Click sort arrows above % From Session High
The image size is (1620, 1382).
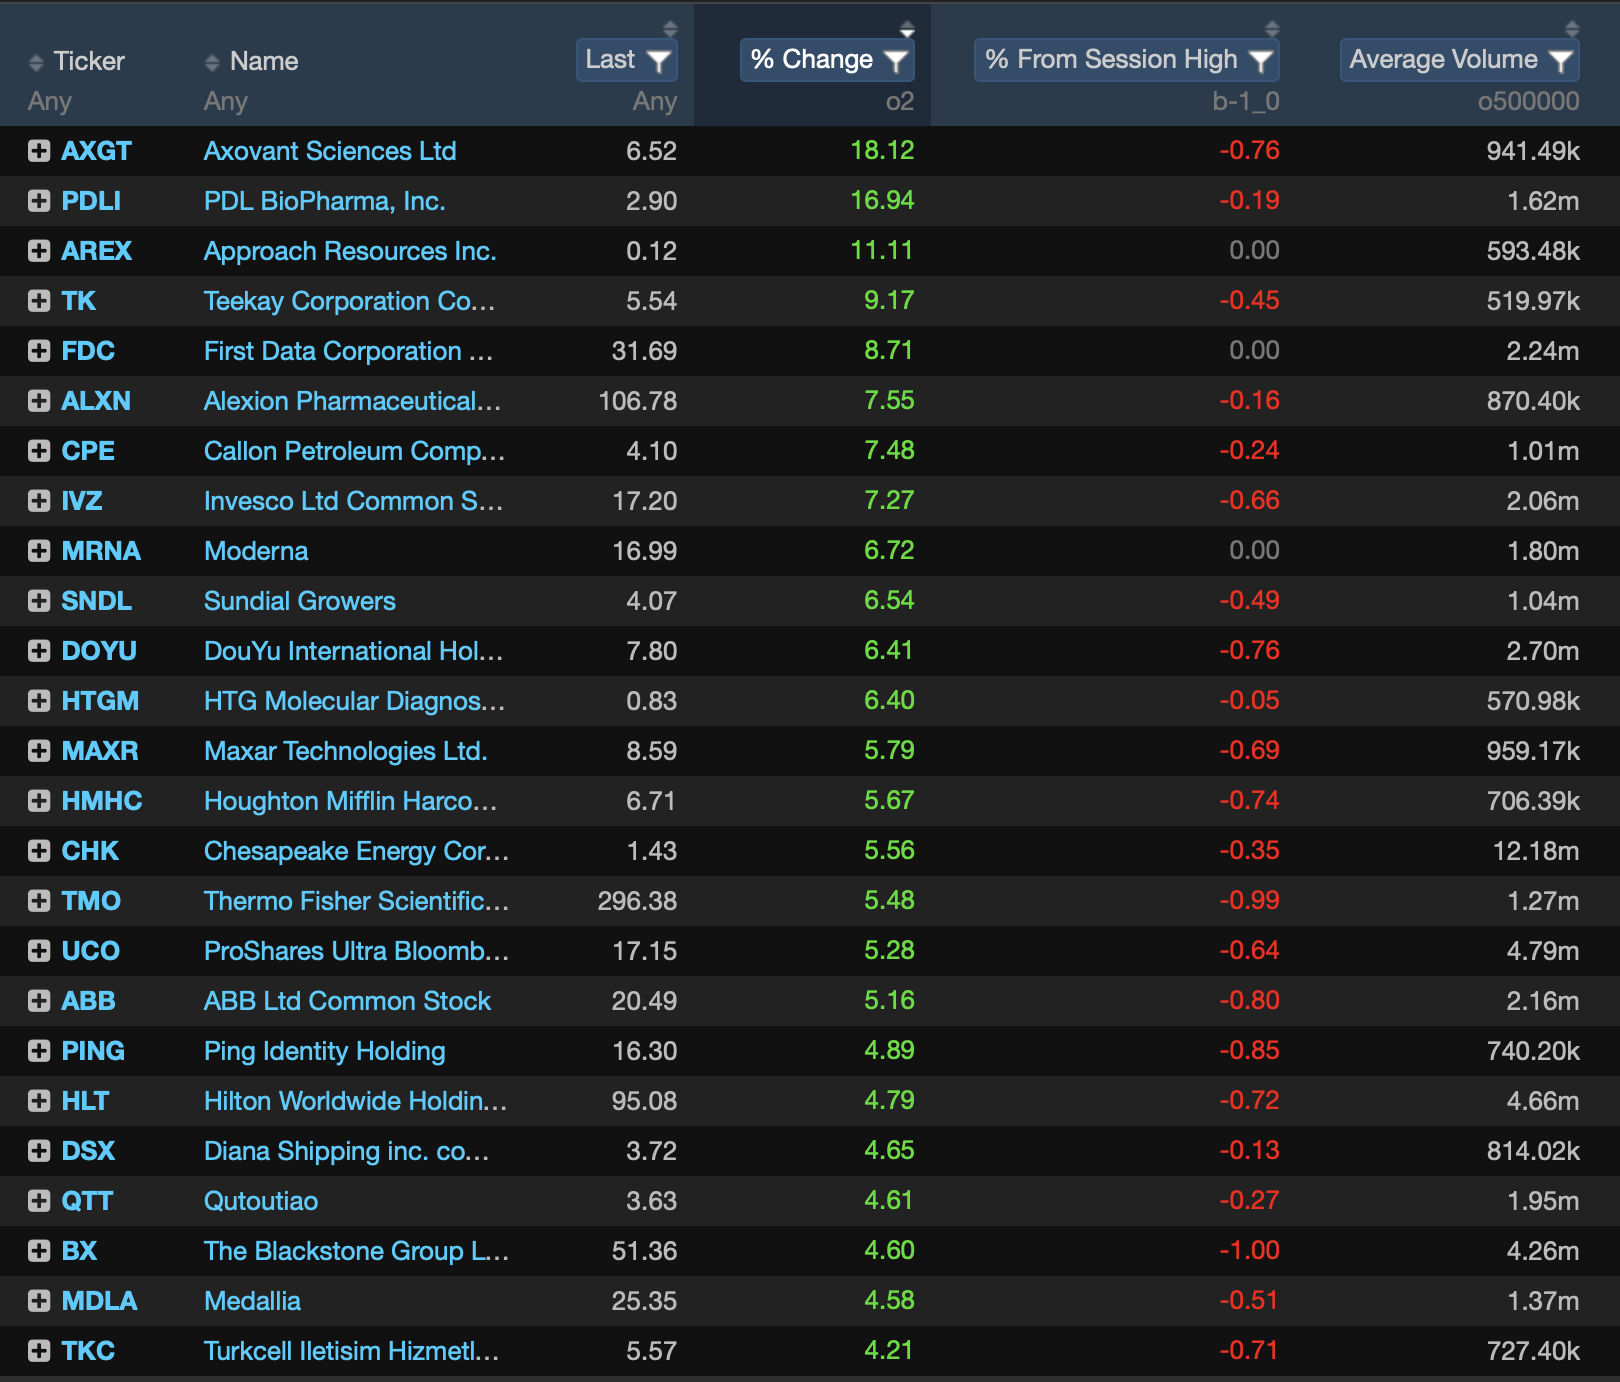tap(1272, 28)
